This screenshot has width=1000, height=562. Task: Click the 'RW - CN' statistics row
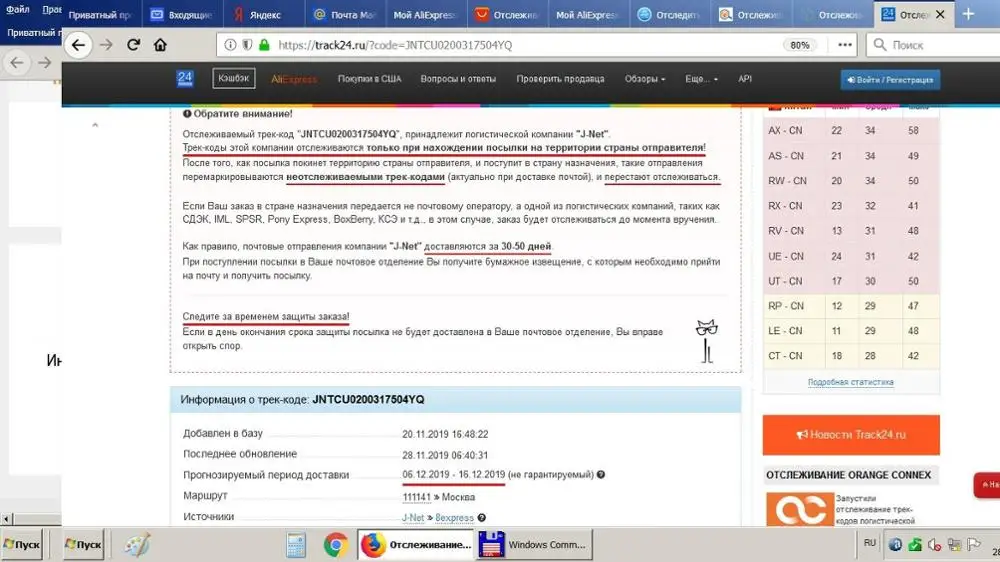click(x=851, y=181)
